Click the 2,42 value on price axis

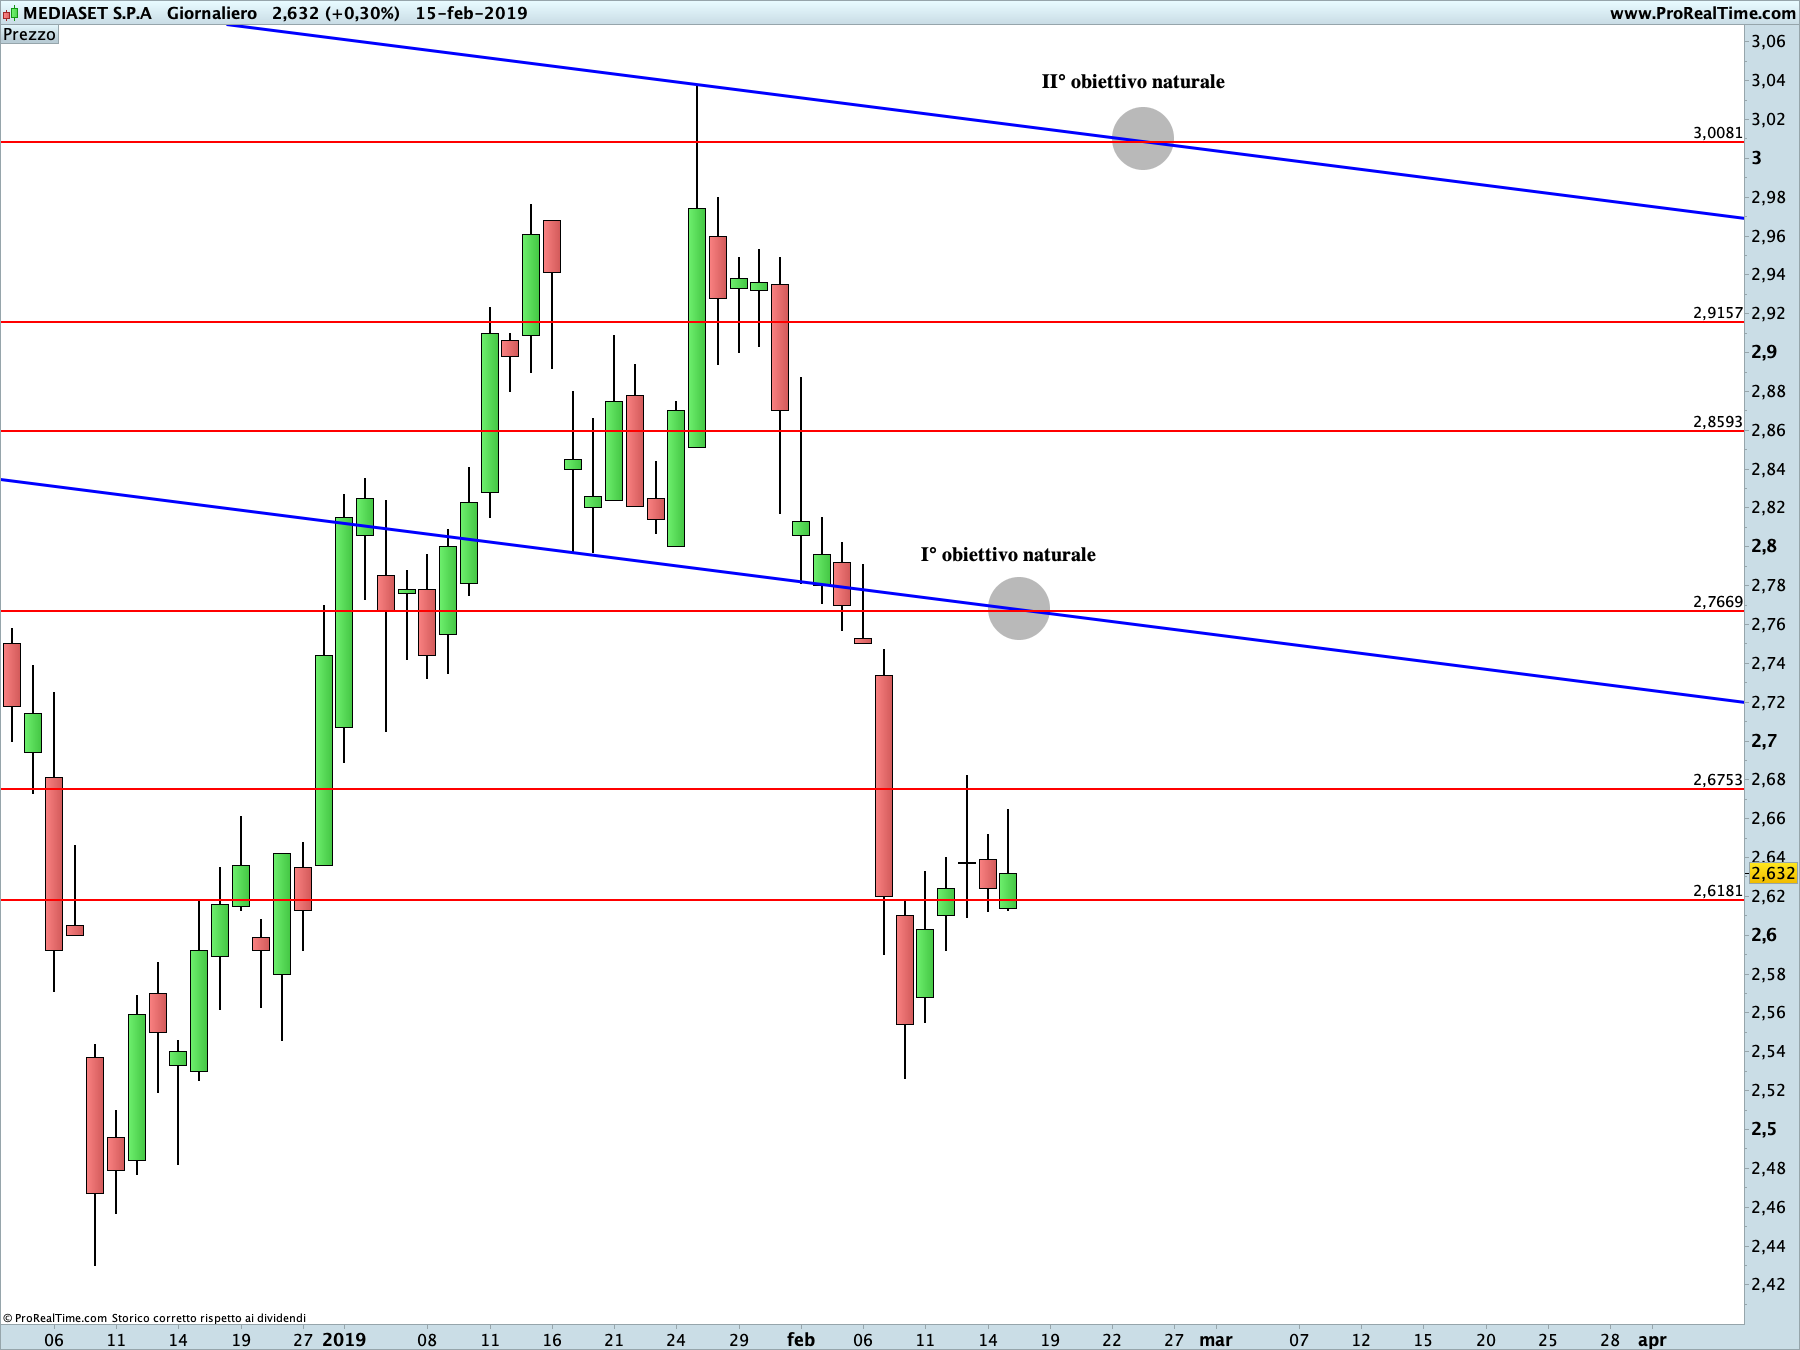pos(1768,1284)
